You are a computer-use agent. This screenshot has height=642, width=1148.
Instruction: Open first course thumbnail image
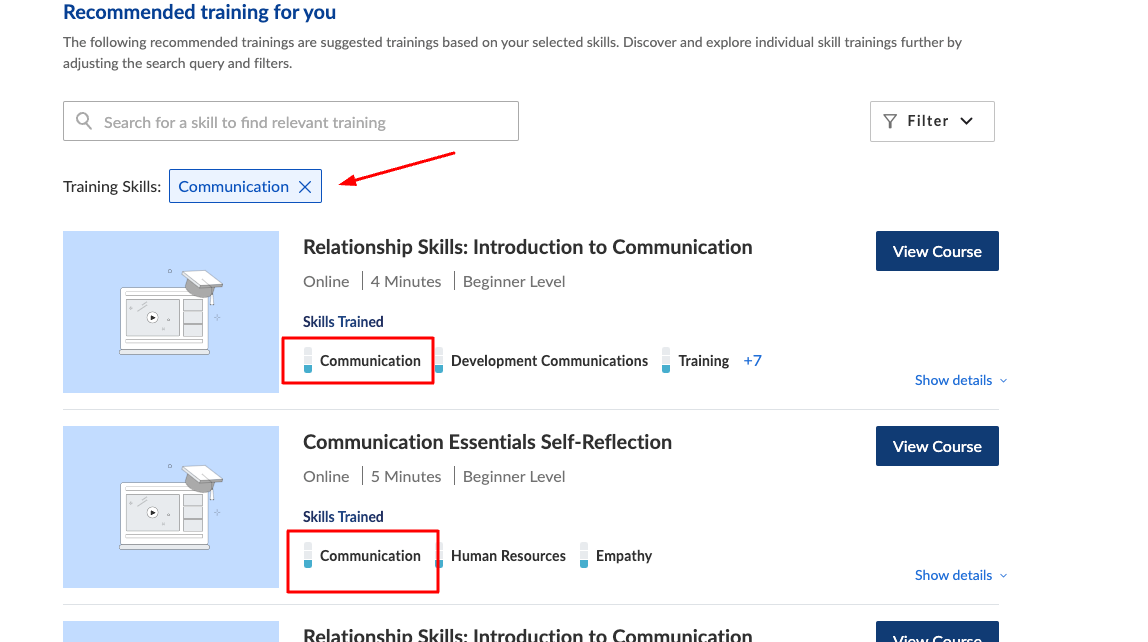pos(171,312)
